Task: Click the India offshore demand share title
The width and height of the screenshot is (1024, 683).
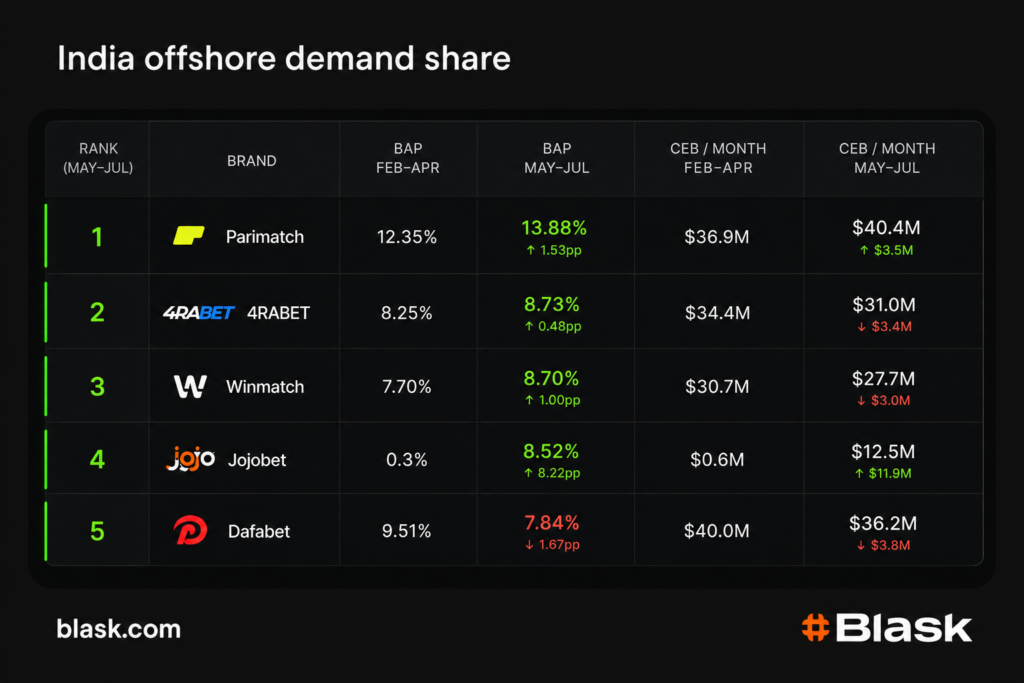Action: [283, 58]
